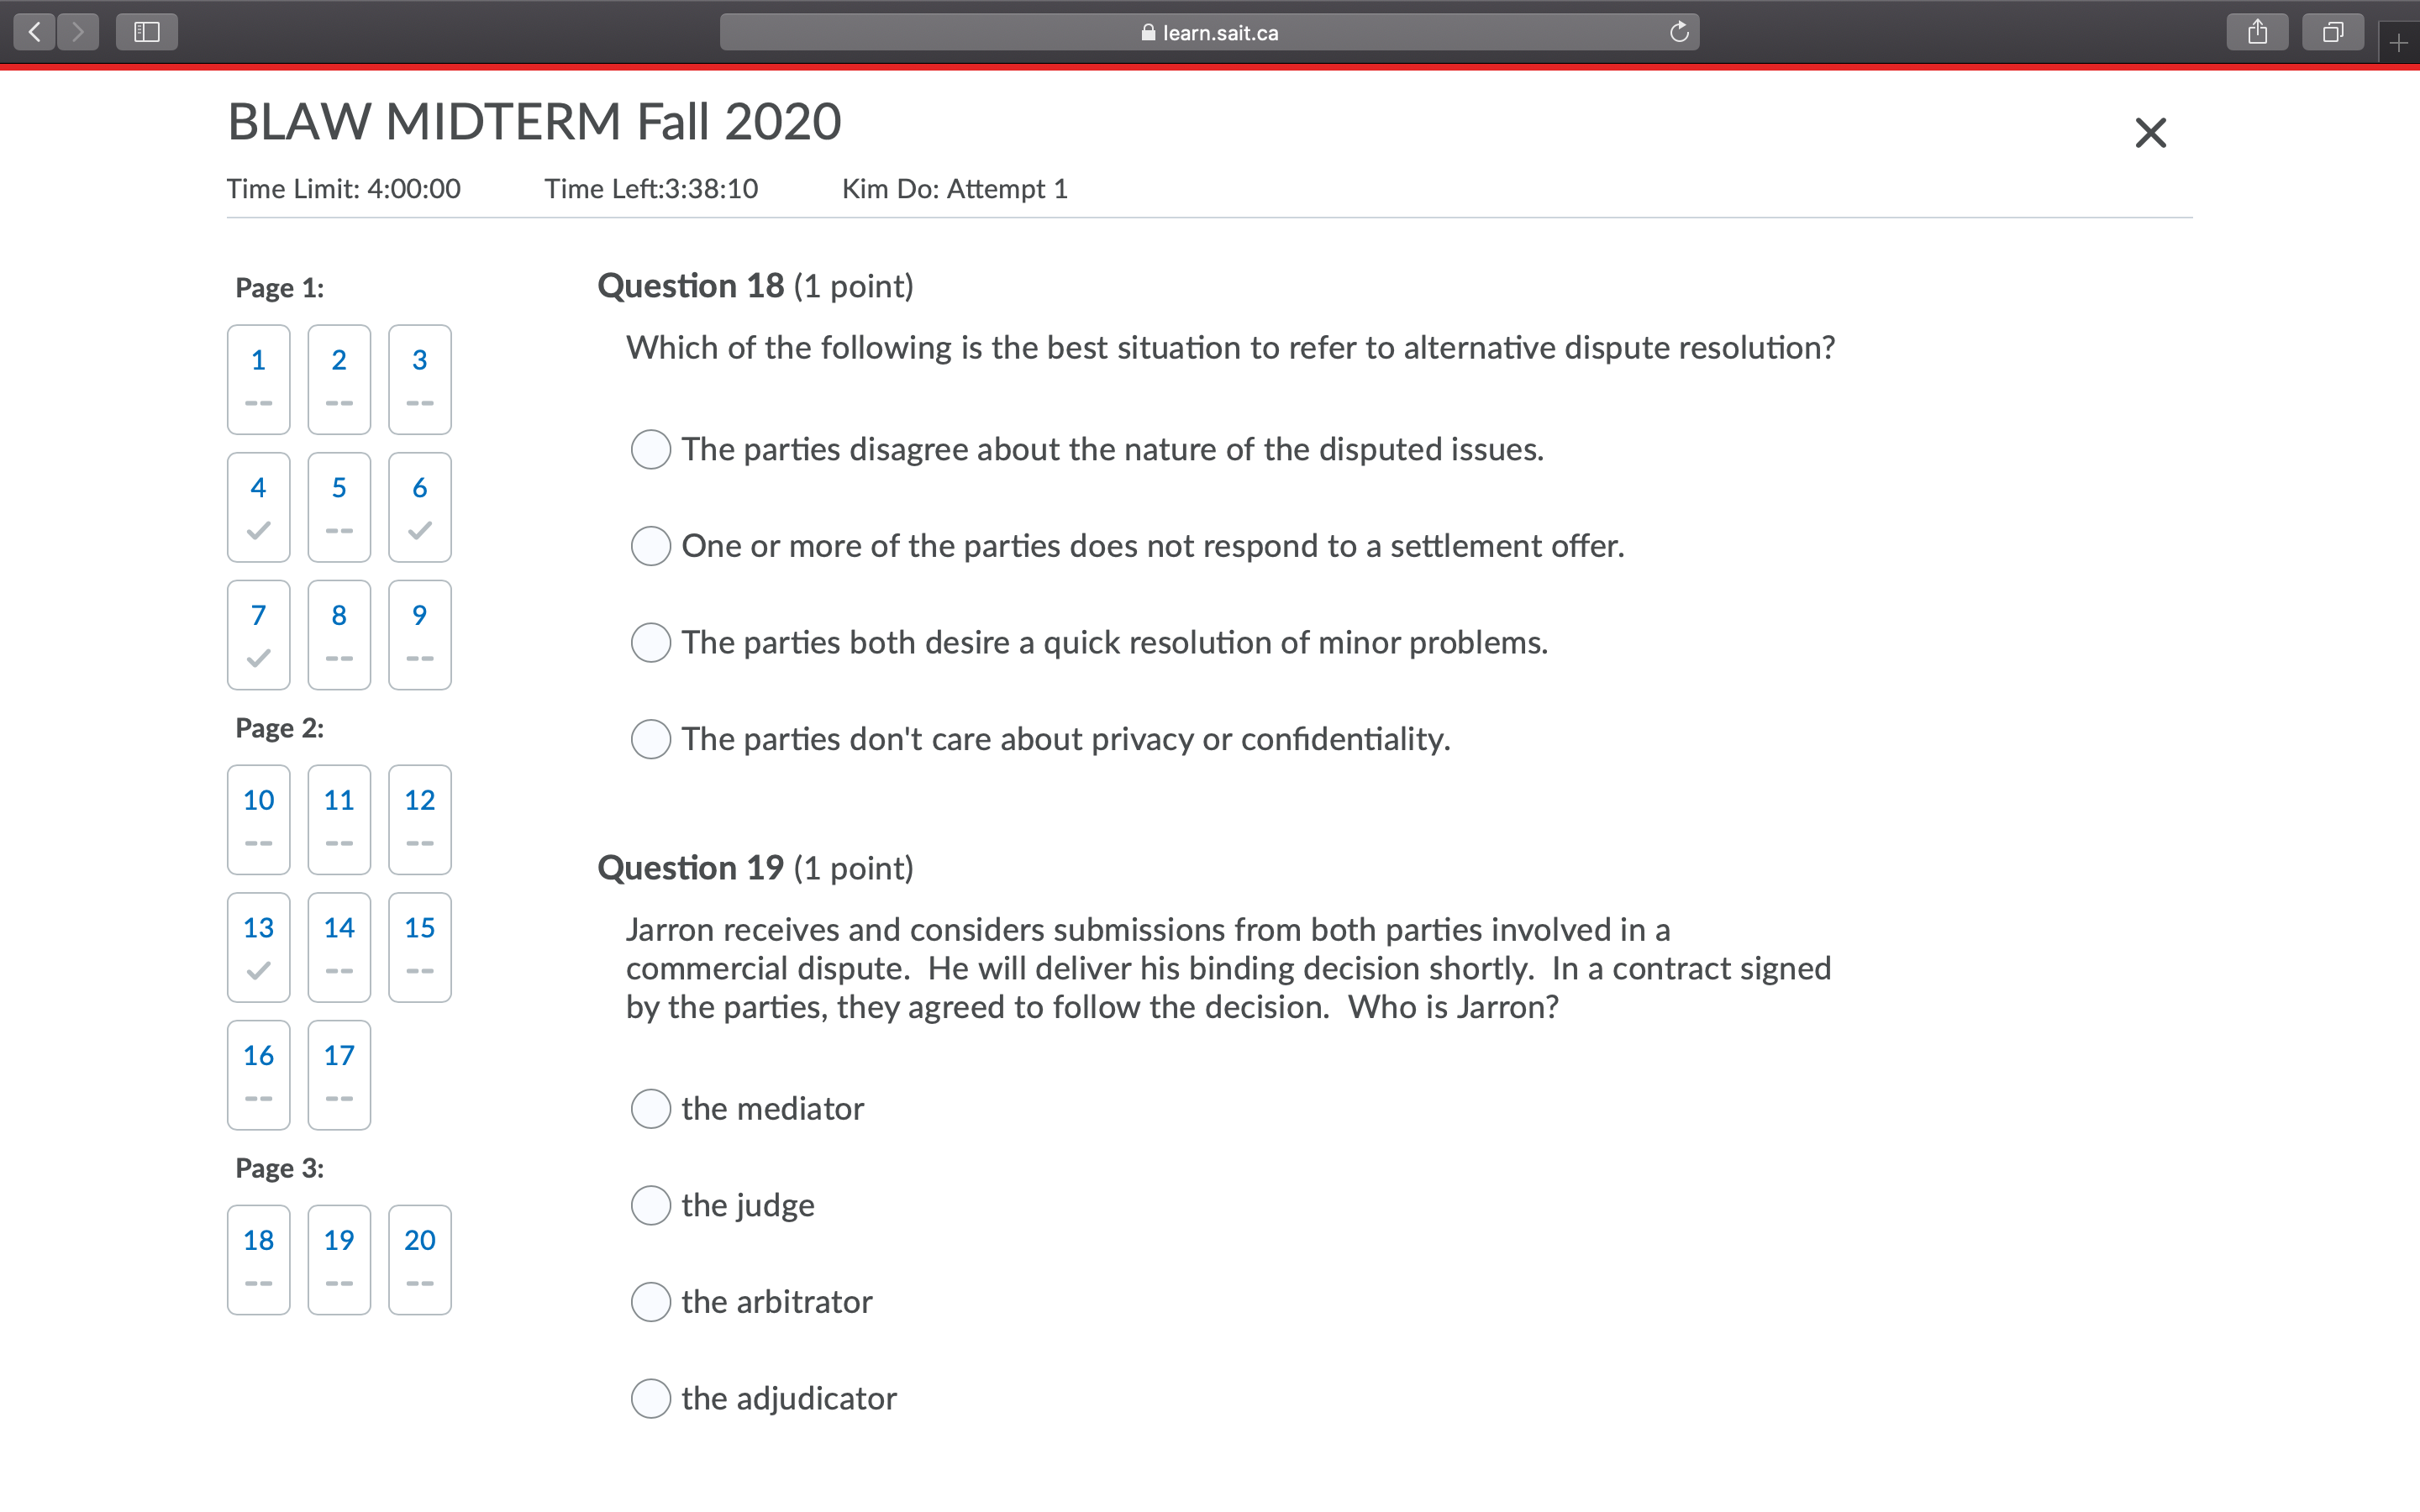2420x1512 pixels.
Task: Close the quiz view with the X
Action: (x=2150, y=131)
